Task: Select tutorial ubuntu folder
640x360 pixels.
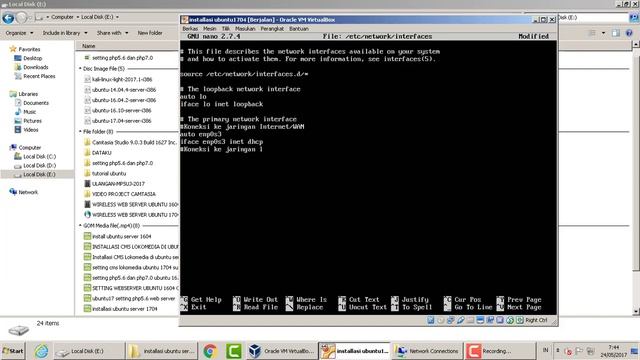Action: 109,173
